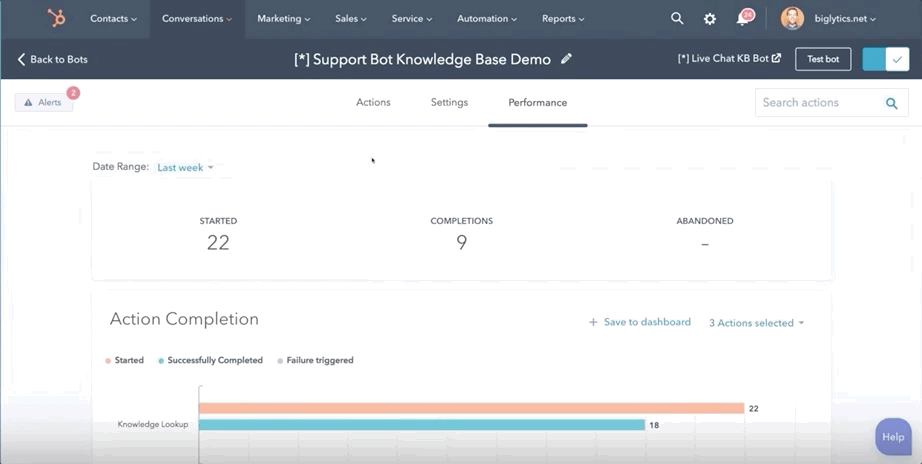Click the Knowledge Lookup chart label
922x464 pixels.
pyautogui.click(x=153, y=425)
